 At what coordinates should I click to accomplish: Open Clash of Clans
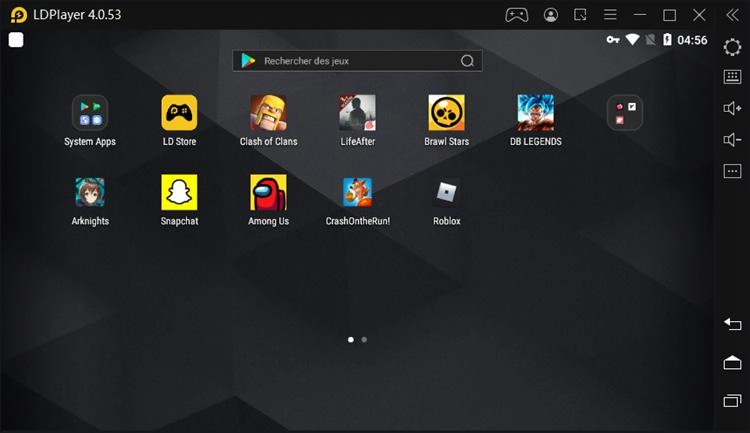[x=268, y=113]
